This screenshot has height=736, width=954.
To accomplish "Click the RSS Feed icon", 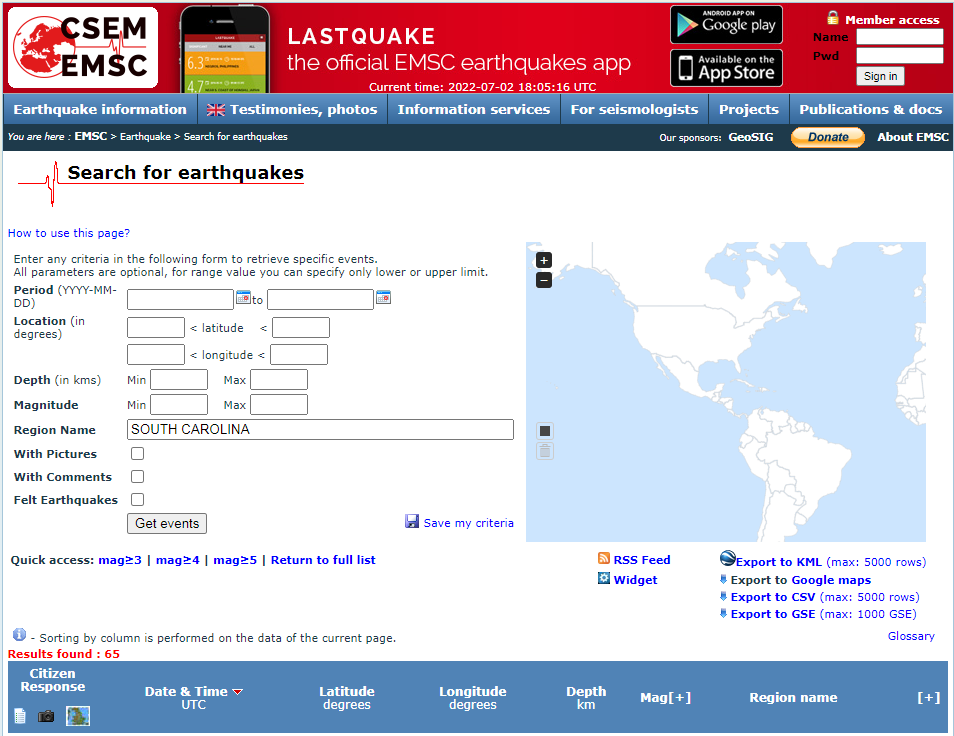I will tap(604, 558).
